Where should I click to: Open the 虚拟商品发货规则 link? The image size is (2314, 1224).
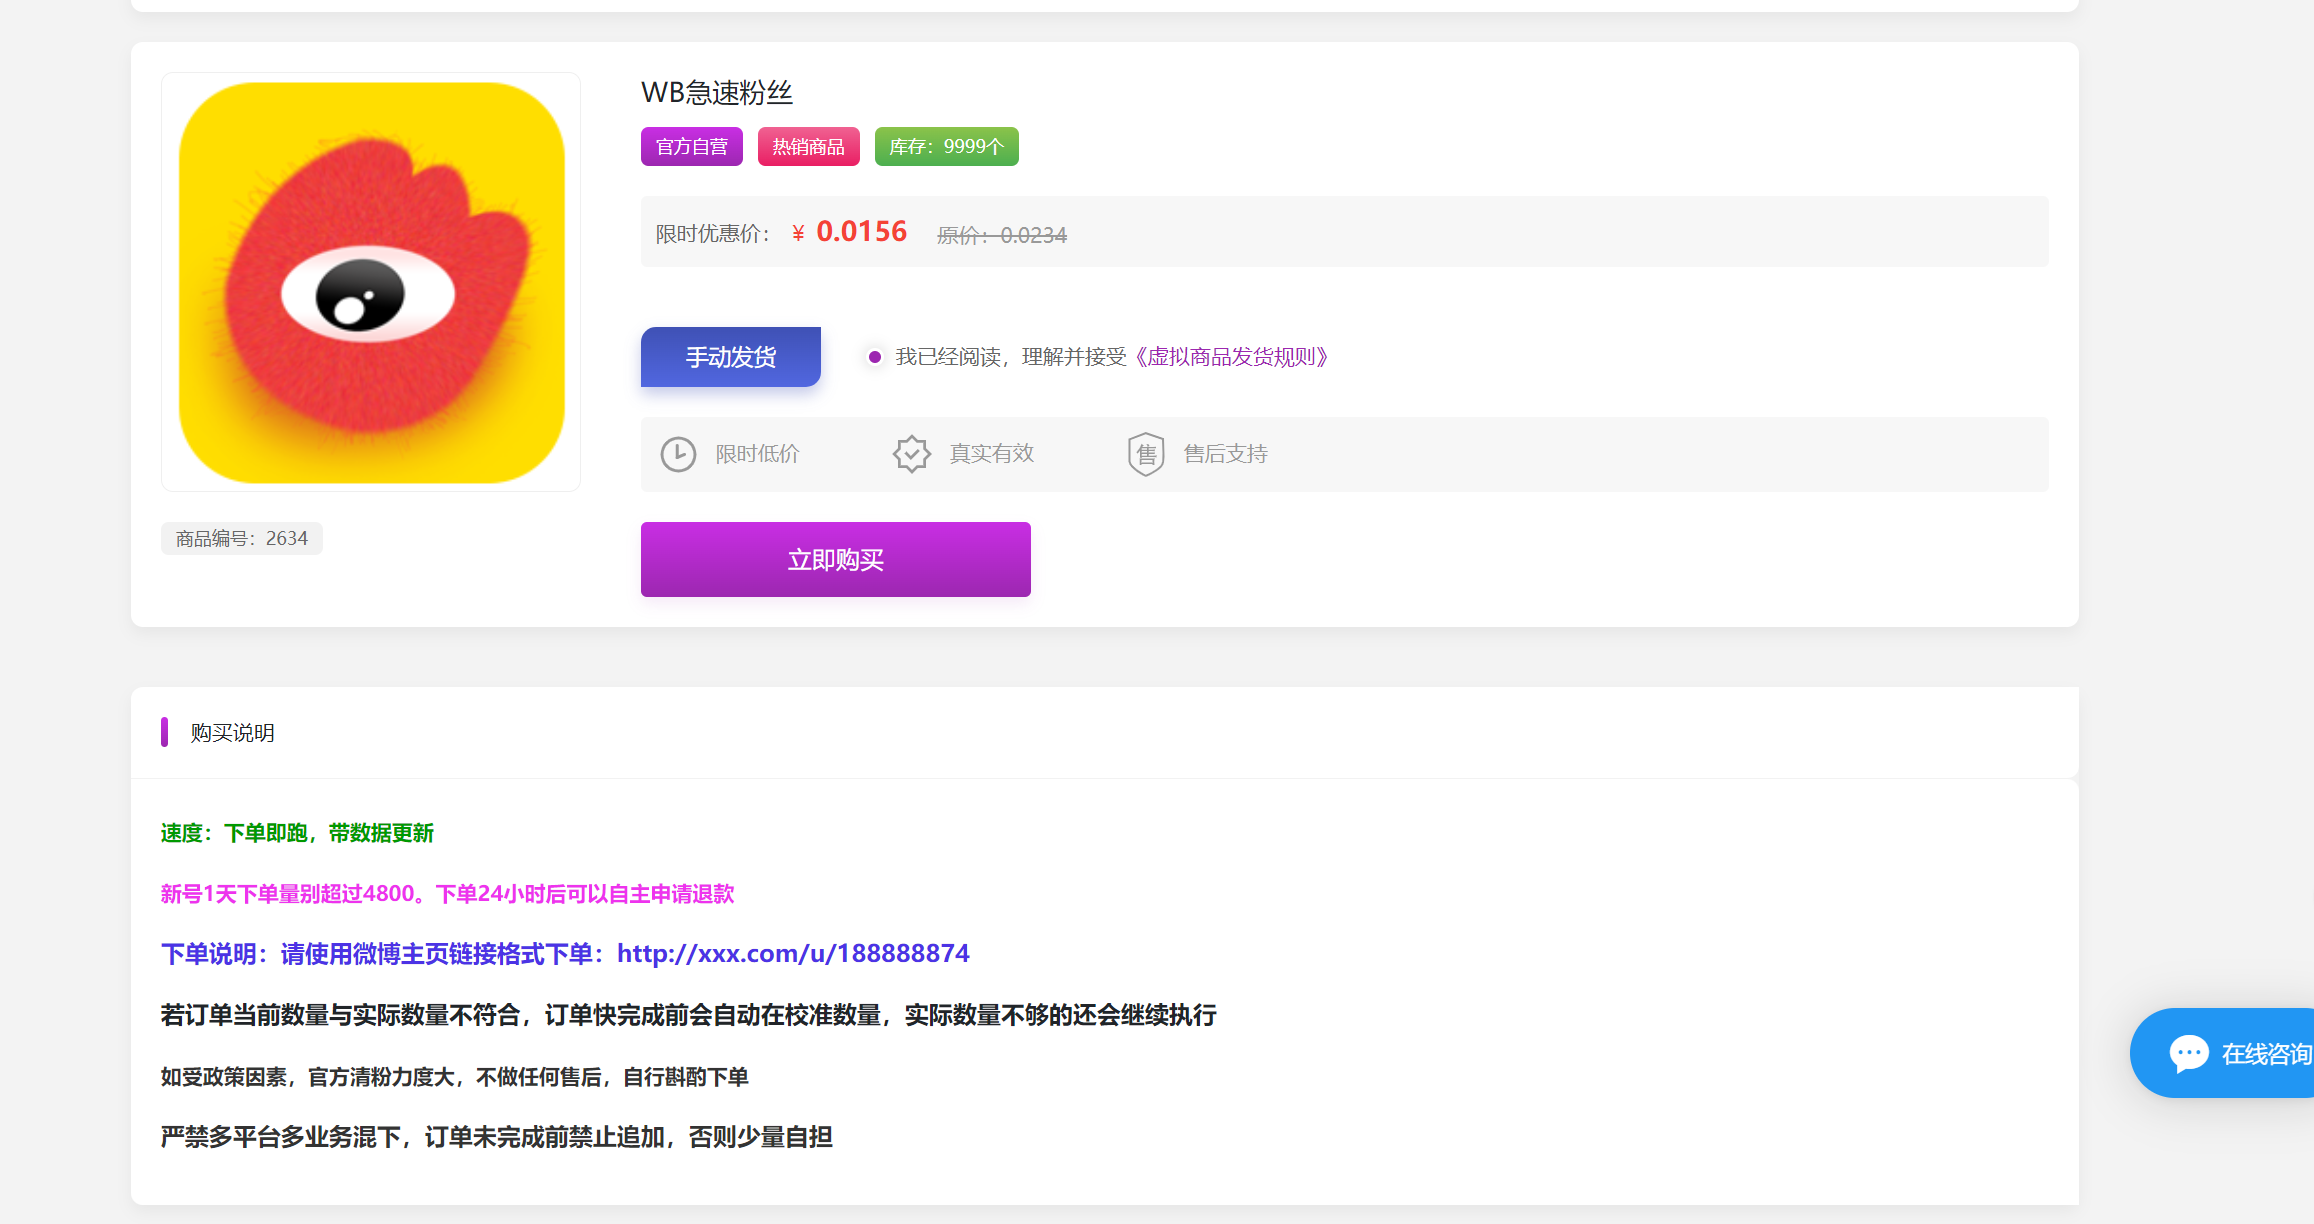tap(1231, 357)
